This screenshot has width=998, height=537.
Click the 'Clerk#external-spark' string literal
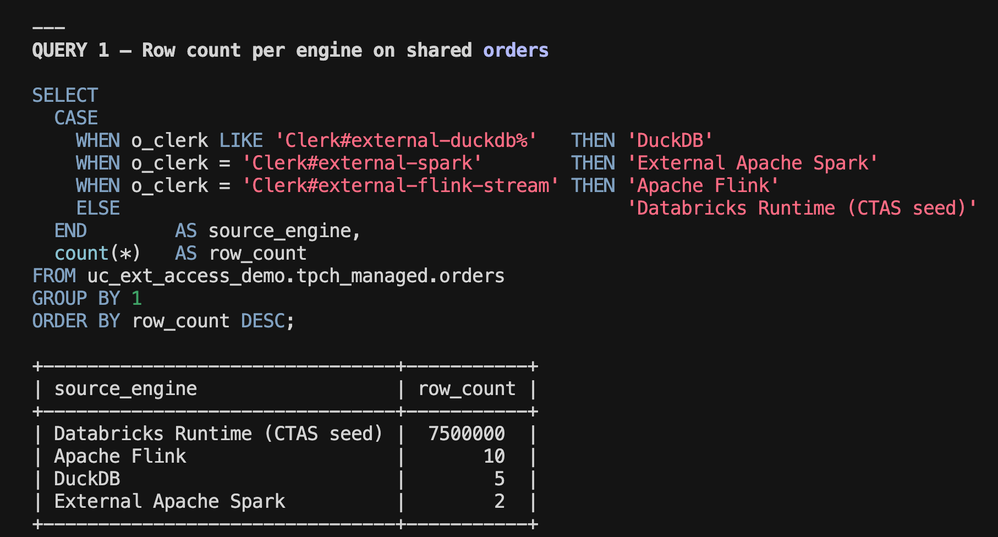pos(362,163)
